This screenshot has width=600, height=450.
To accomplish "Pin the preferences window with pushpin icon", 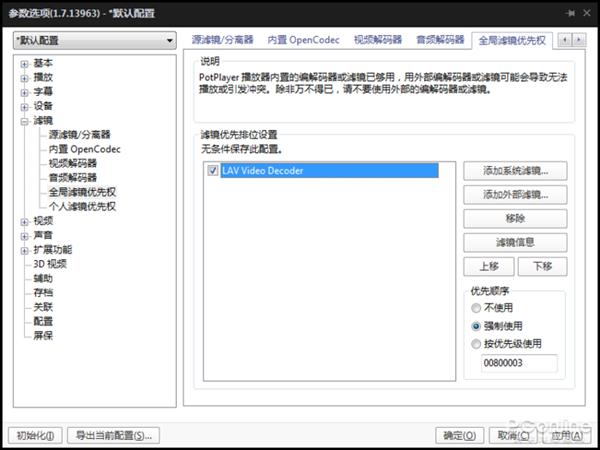I will coord(570,13).
